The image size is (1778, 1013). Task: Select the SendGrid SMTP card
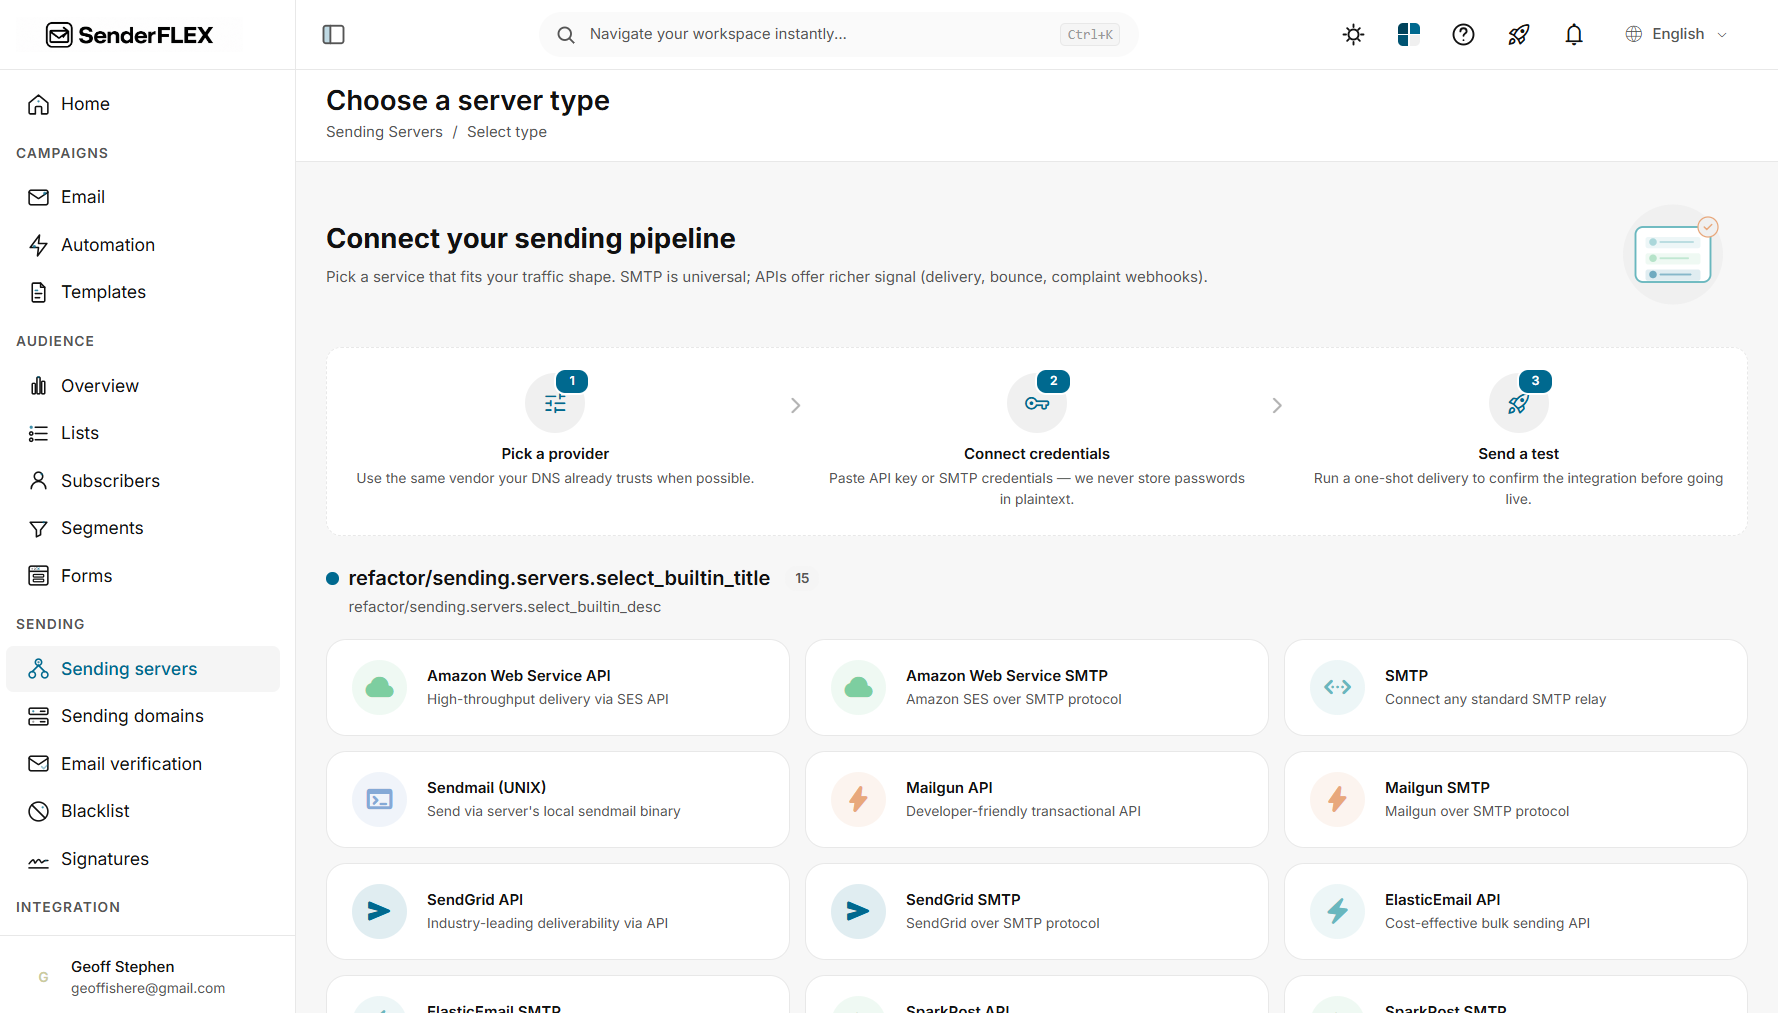pyautogui.click(x=1037, y=912)
